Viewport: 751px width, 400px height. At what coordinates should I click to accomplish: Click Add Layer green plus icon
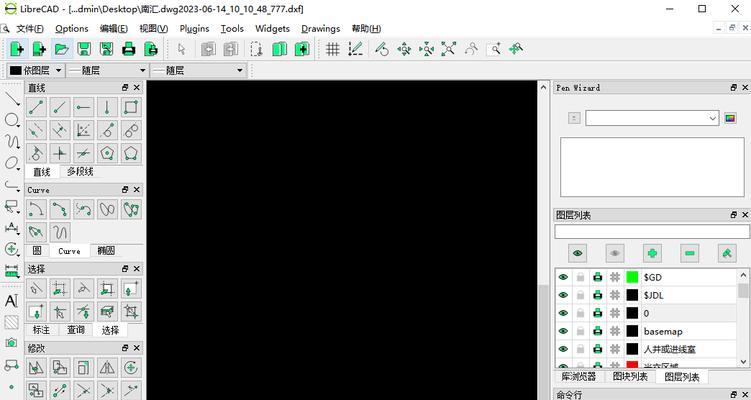point(652,253)
